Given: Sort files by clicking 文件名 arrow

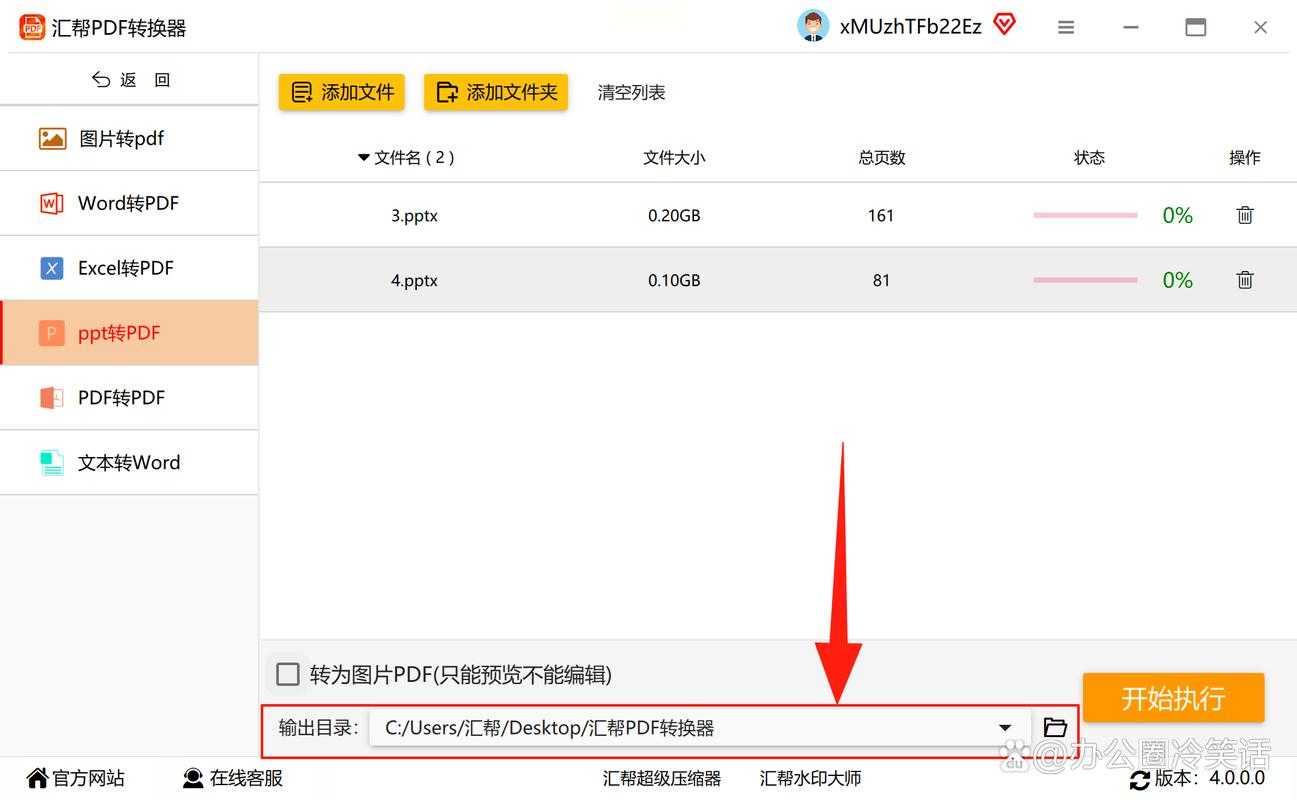Looking at the screenshot, I should point(363,157).
